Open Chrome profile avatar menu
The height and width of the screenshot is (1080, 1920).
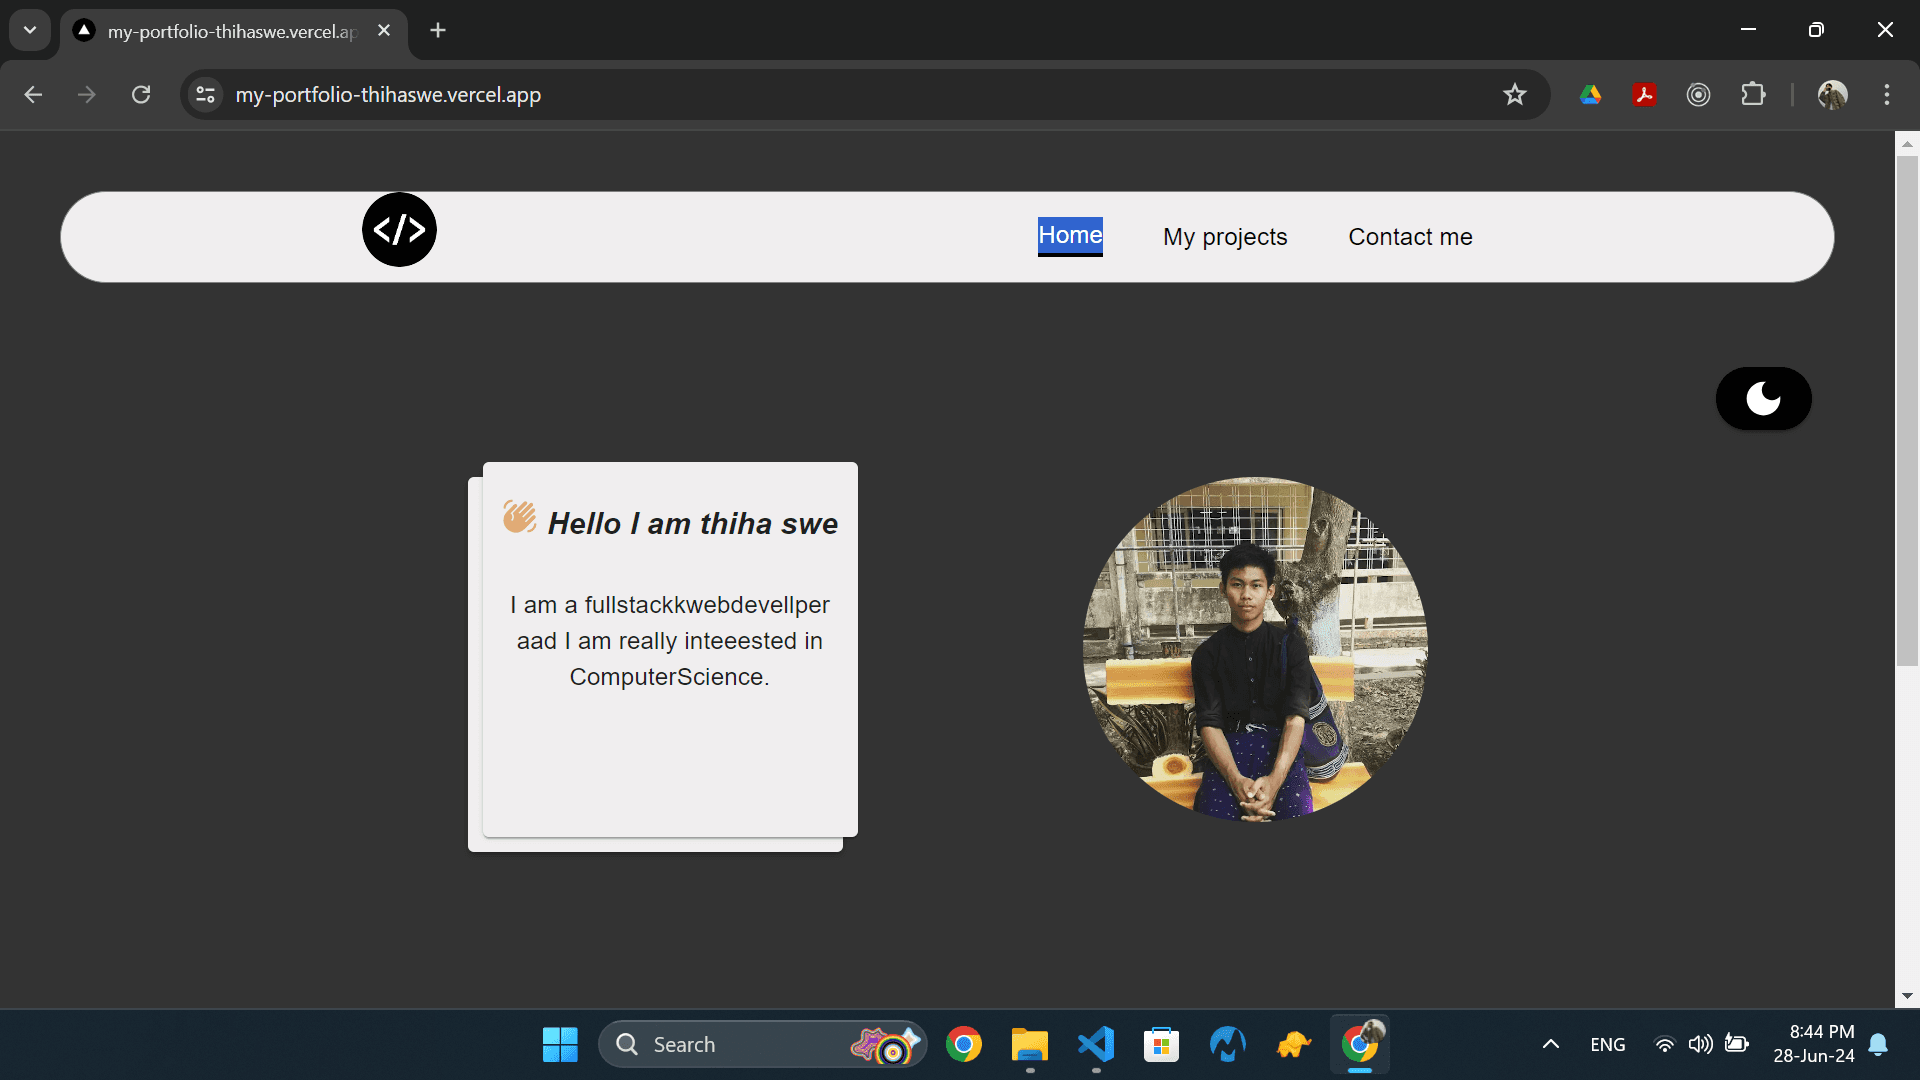[x=1832, y=94]
